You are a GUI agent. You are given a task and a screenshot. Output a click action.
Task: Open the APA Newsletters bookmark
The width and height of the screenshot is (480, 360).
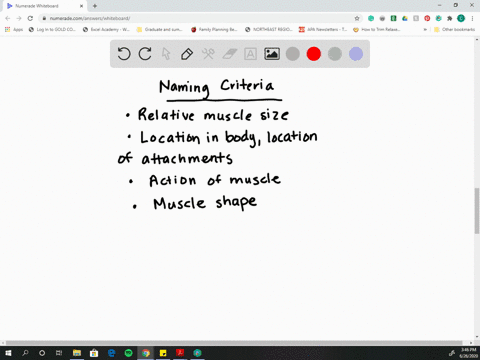point(323,29)
